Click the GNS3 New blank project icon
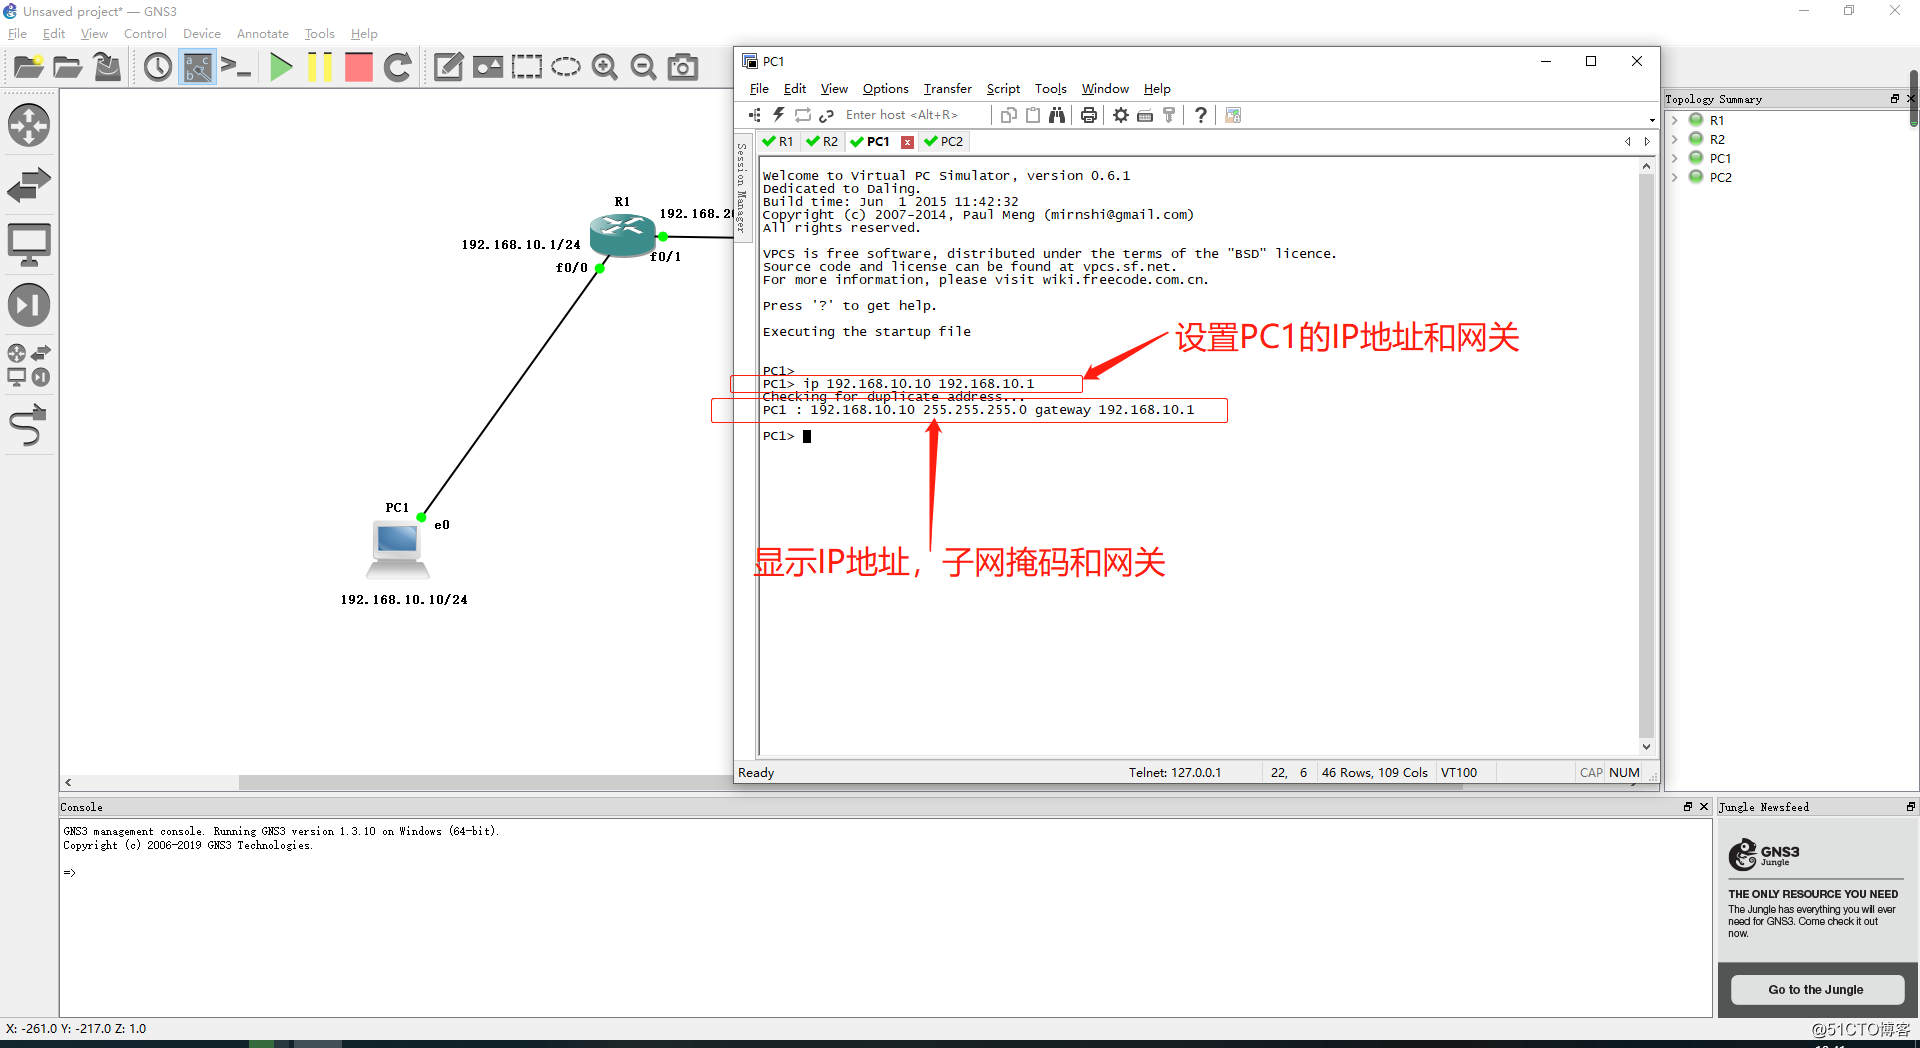The width and height of the screenshot is (1920, 1048). tap(28, 67)
